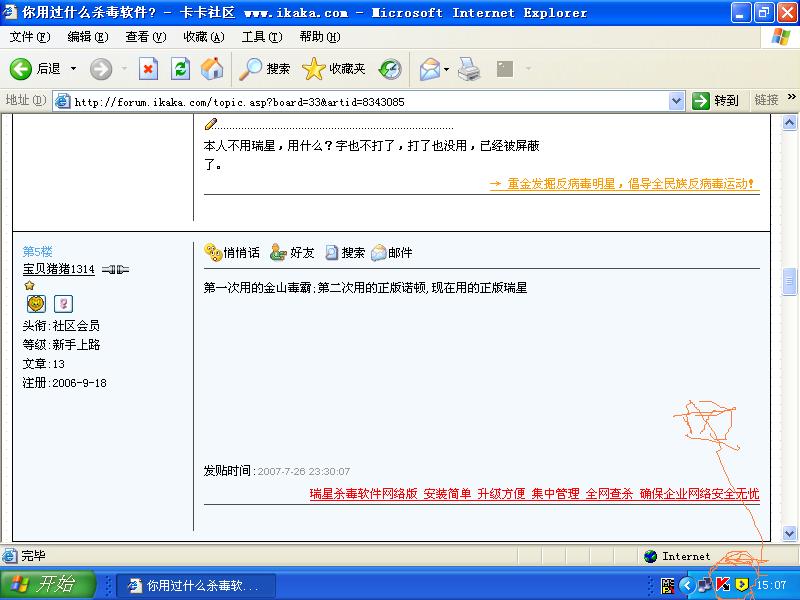Open user profile 宝贝猪猪1314

tap(58, 269)
